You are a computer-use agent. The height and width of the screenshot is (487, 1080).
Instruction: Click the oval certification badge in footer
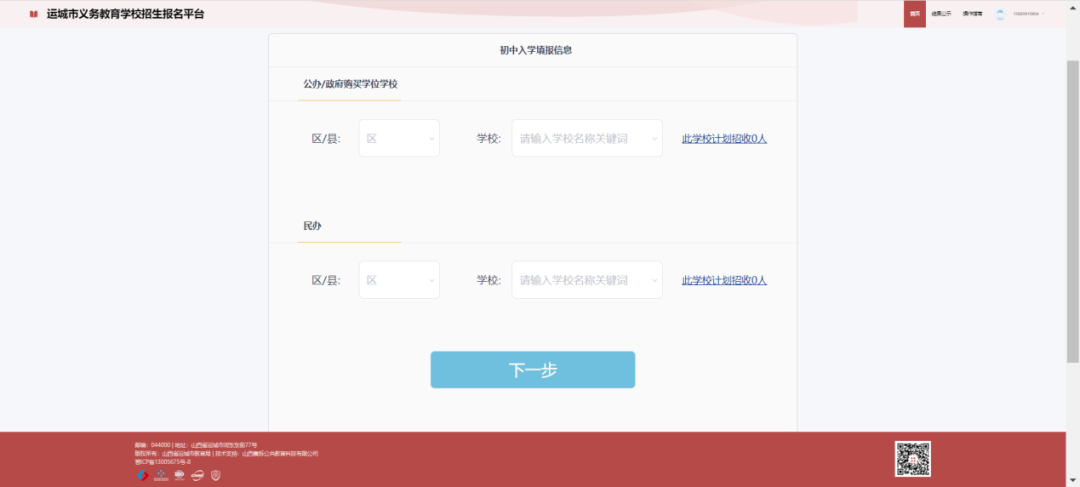click(197, 474)
